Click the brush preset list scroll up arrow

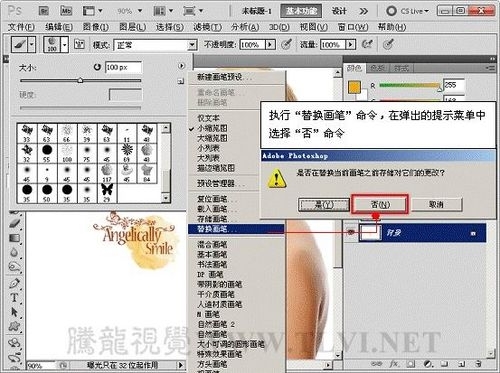point(166,129)
